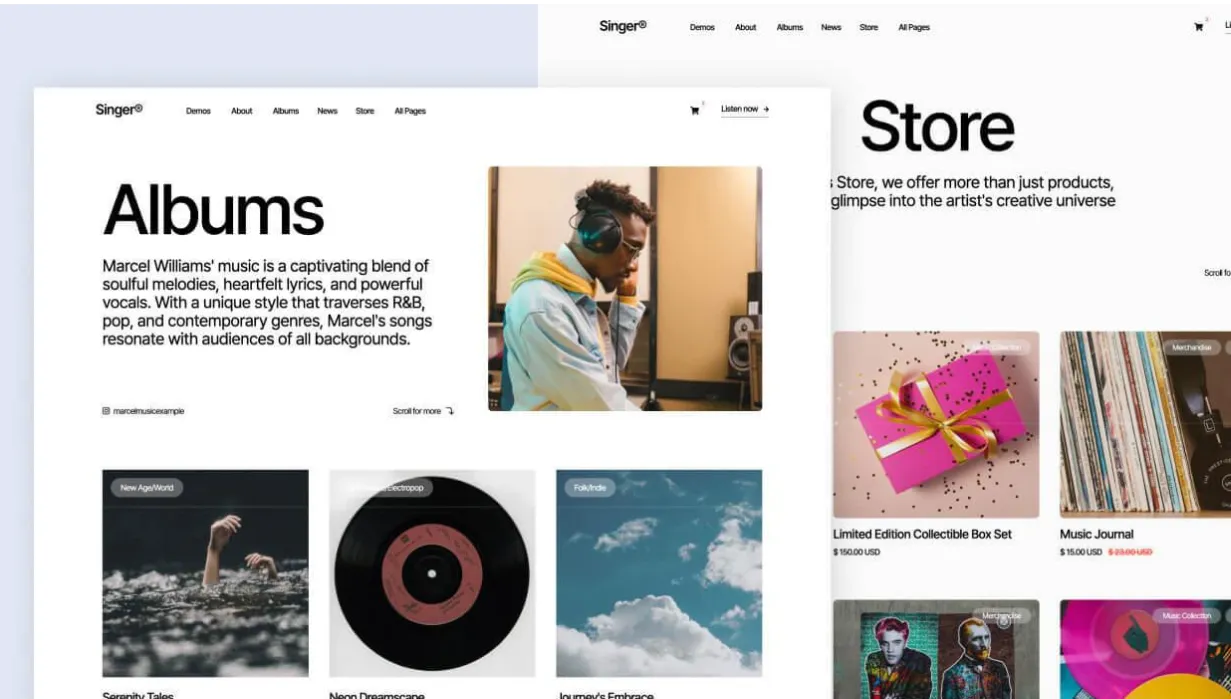Open the Music Journal product link

(x=1097, y=534)
